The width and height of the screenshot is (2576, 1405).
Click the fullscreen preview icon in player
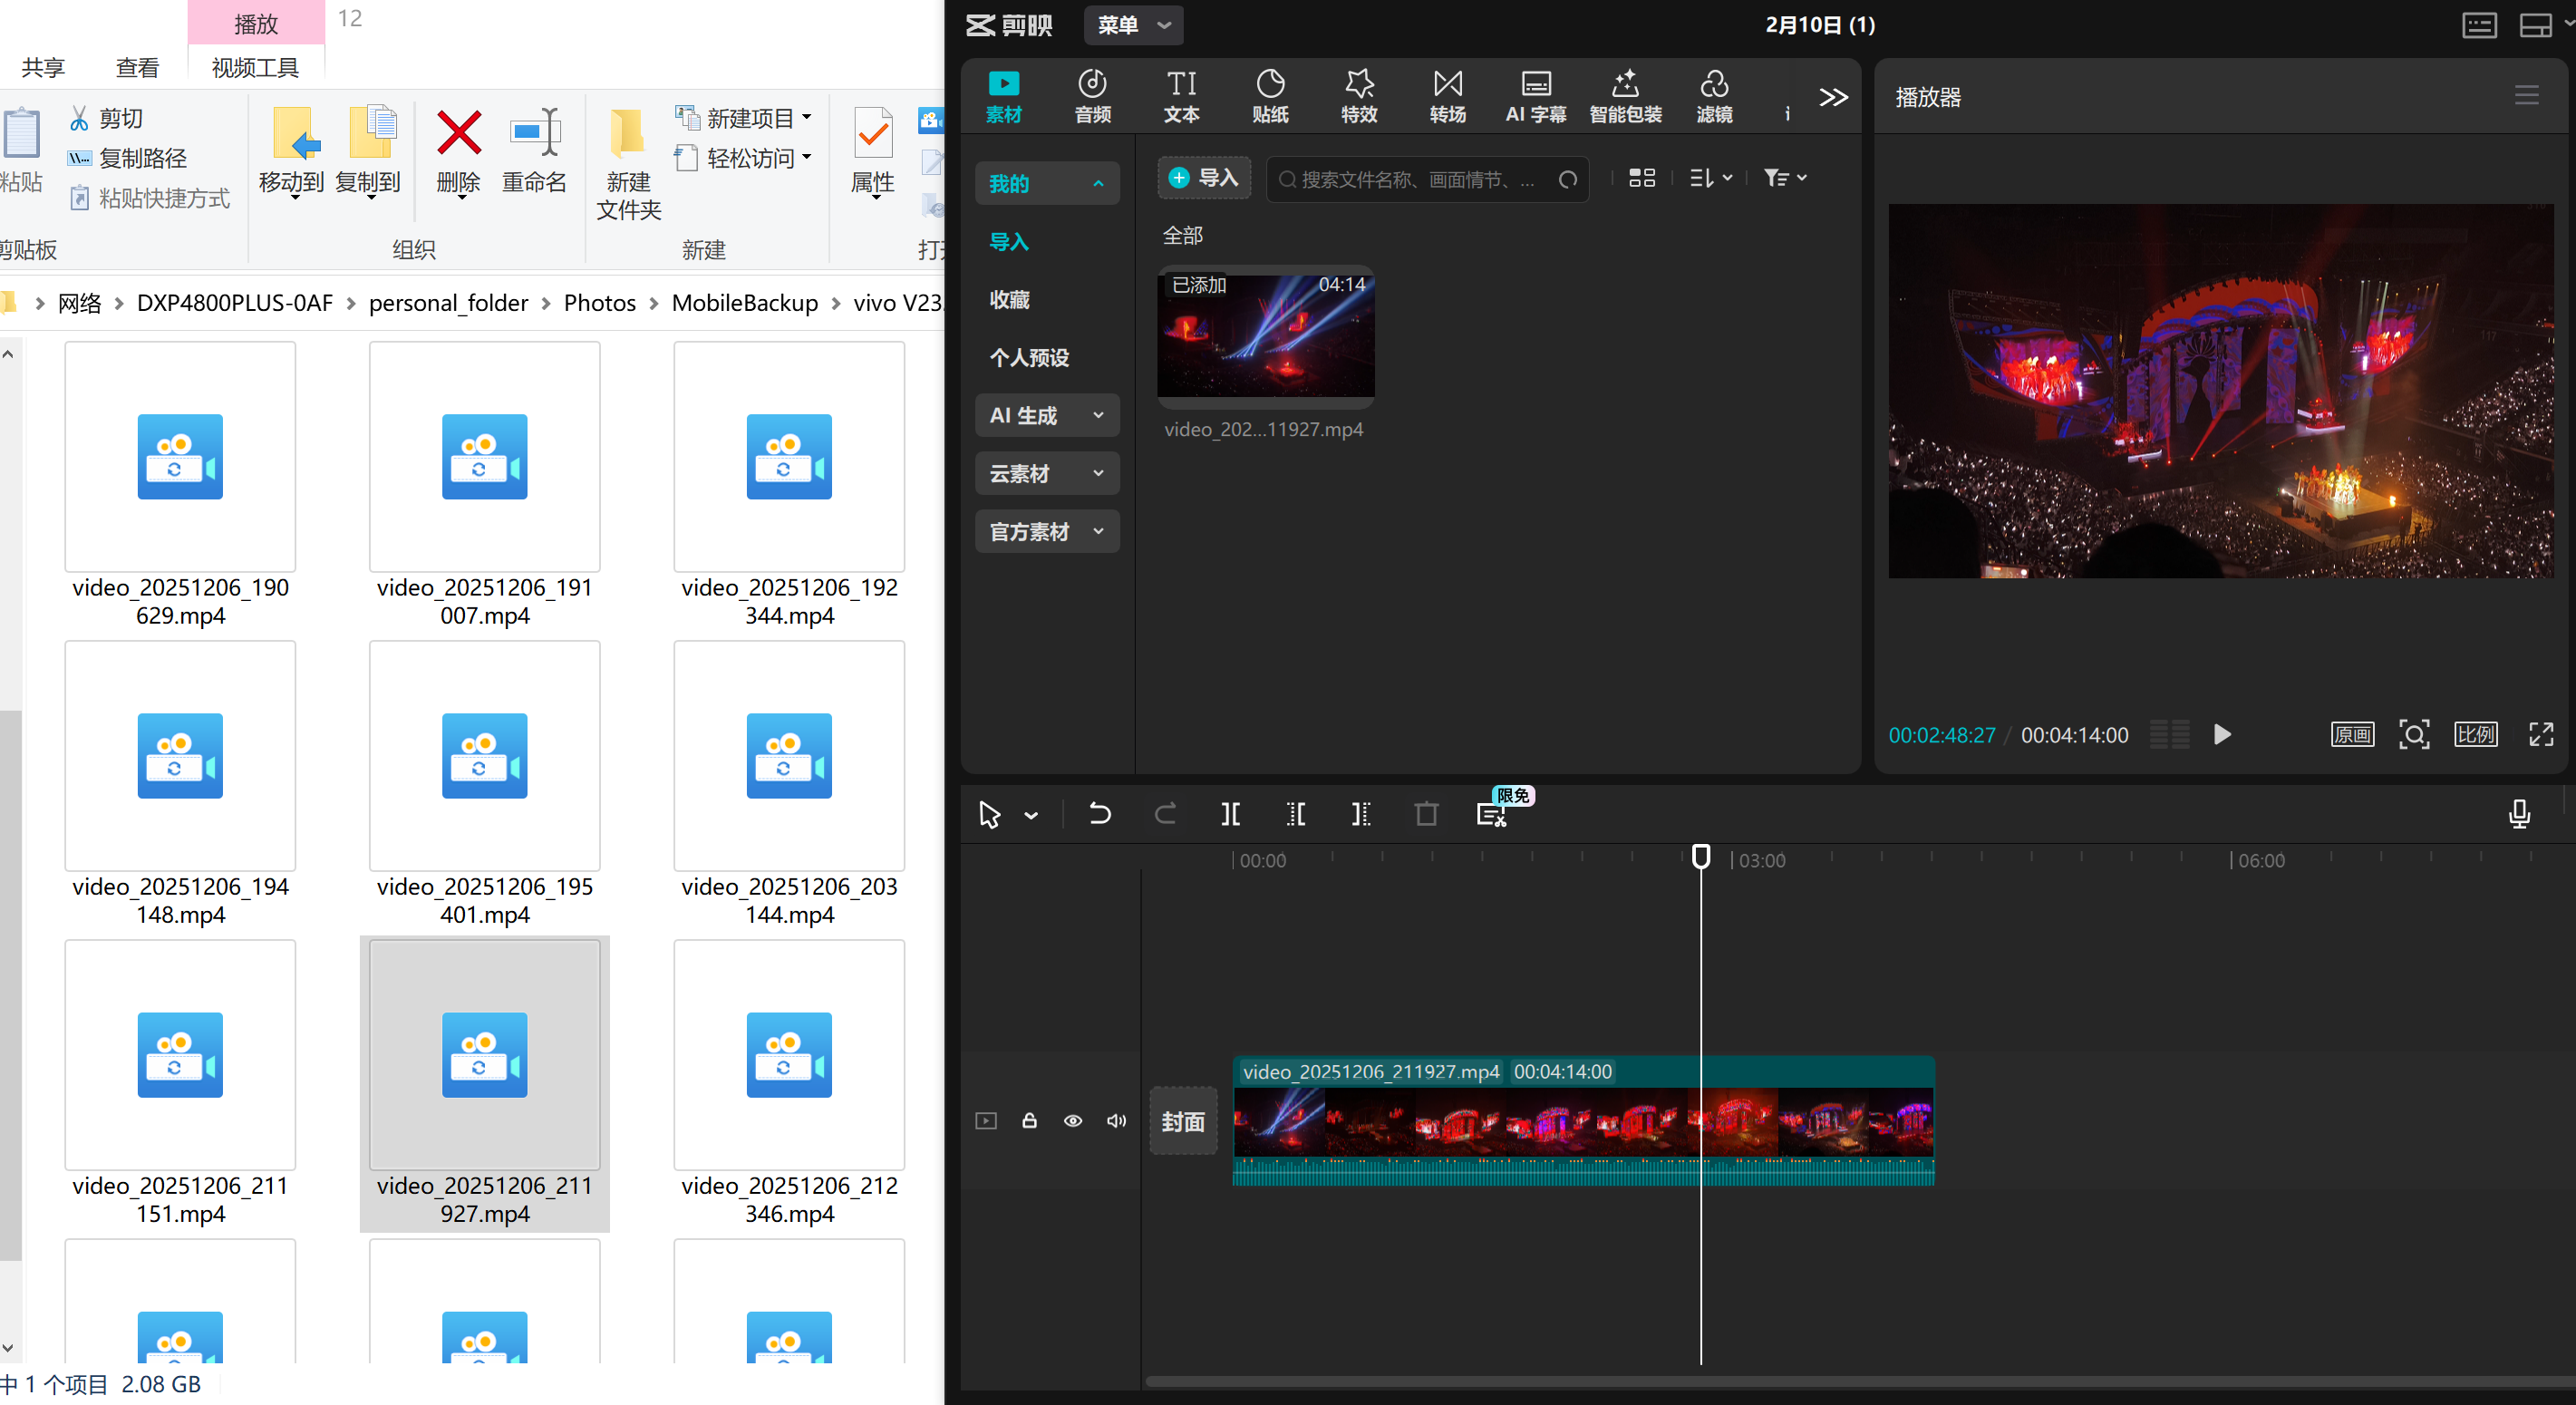(x=2541, y=735)
